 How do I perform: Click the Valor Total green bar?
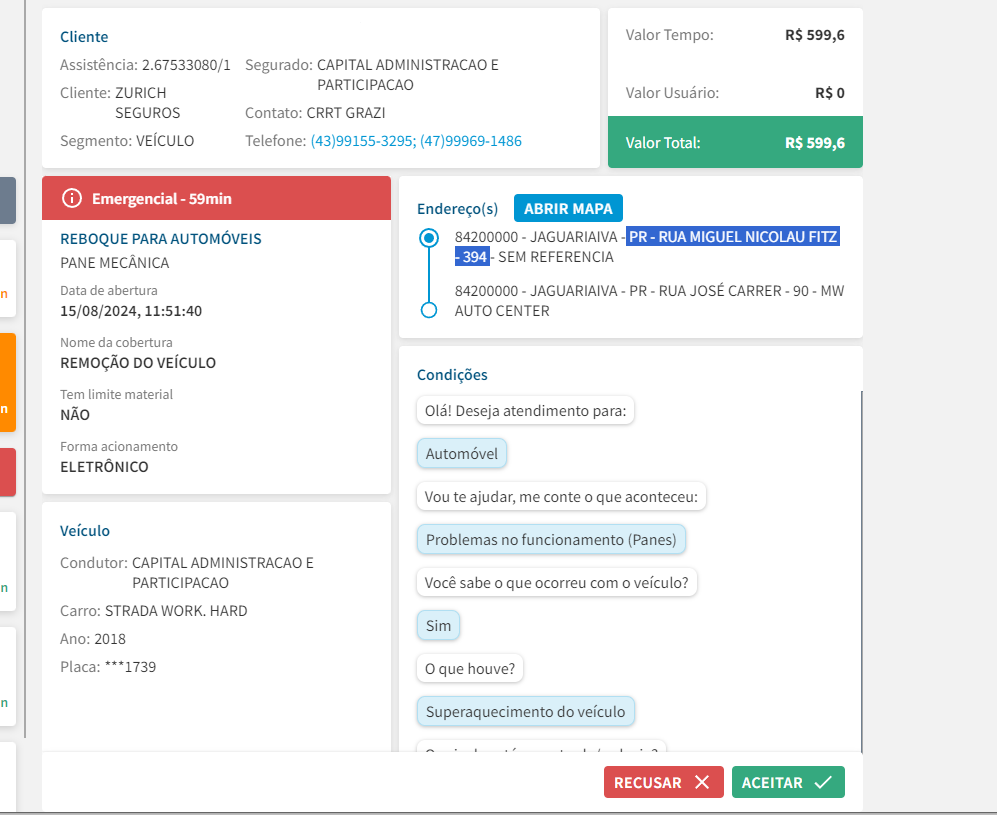coord(735,142)
